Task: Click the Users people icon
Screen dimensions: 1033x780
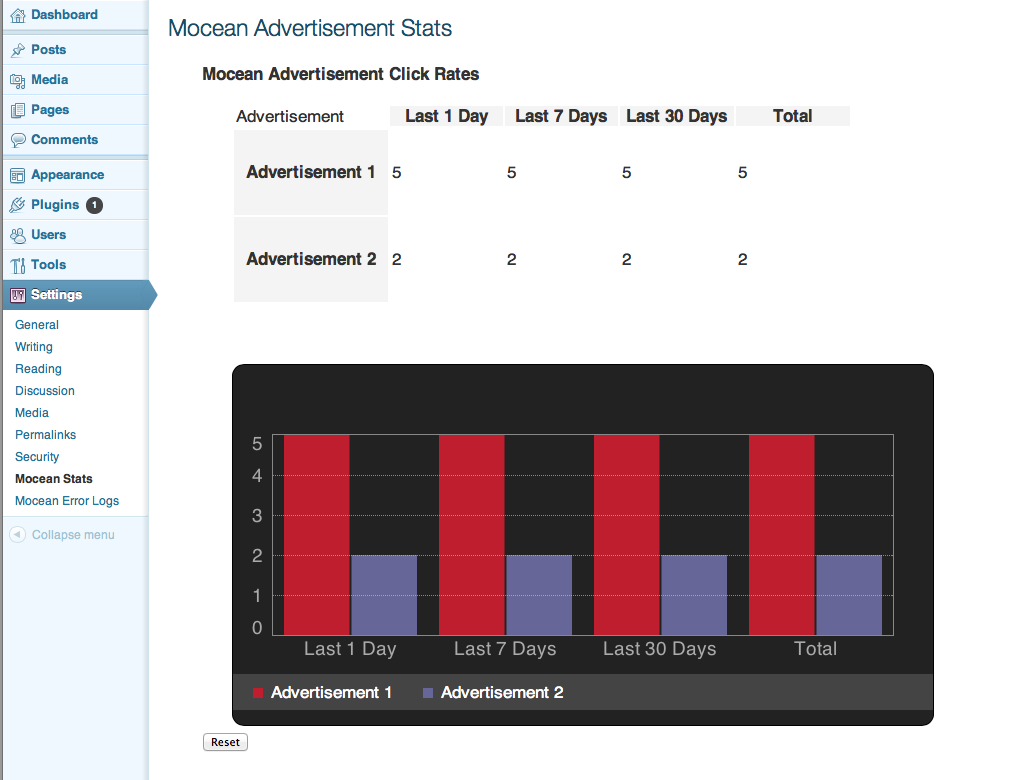Action: 18,235
